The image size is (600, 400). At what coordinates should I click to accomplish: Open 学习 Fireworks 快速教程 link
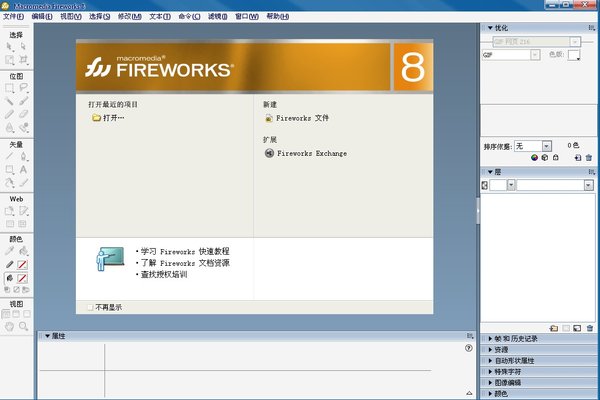pos(185,251)
